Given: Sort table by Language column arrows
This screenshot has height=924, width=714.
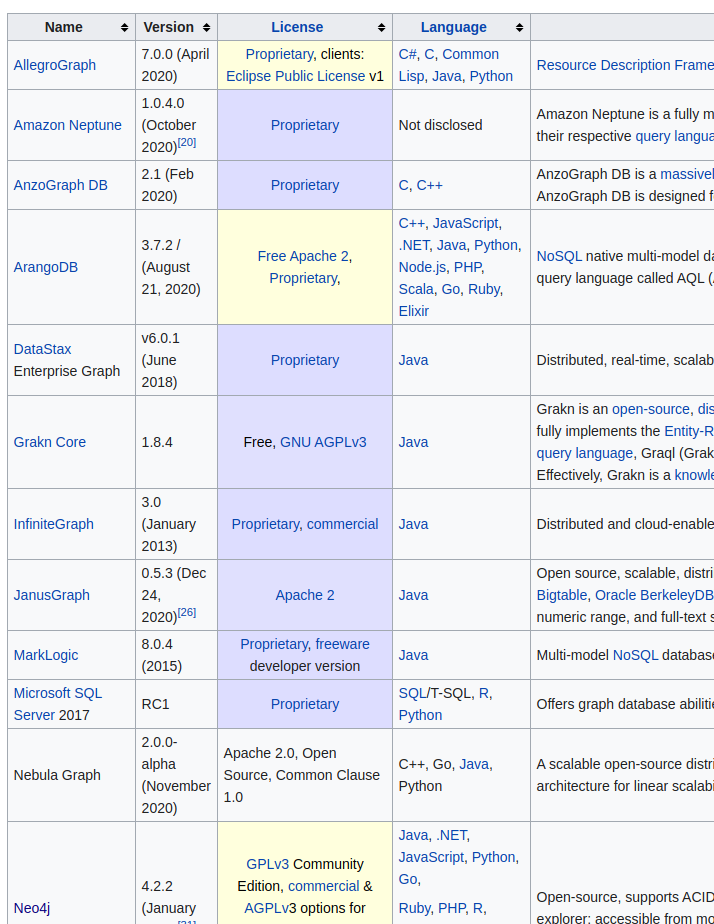Looking at the screenshot, I should (519, 28).
